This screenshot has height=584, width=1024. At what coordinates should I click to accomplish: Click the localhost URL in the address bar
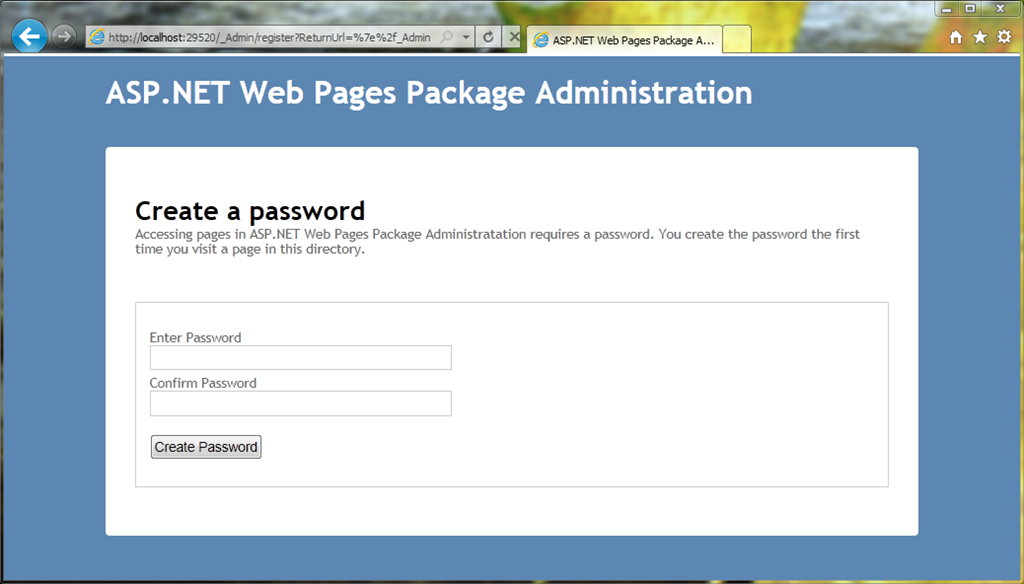click(x=270, y=38)
